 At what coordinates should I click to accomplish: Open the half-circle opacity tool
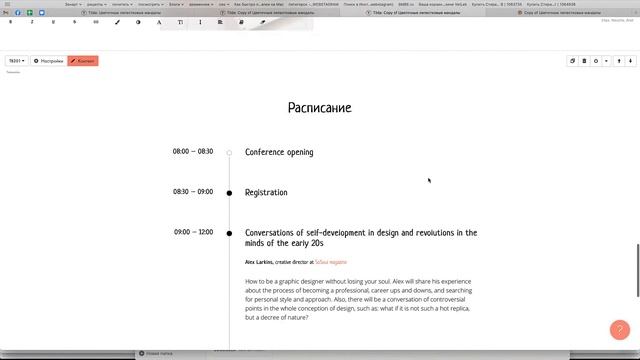(x=138, y=22)
